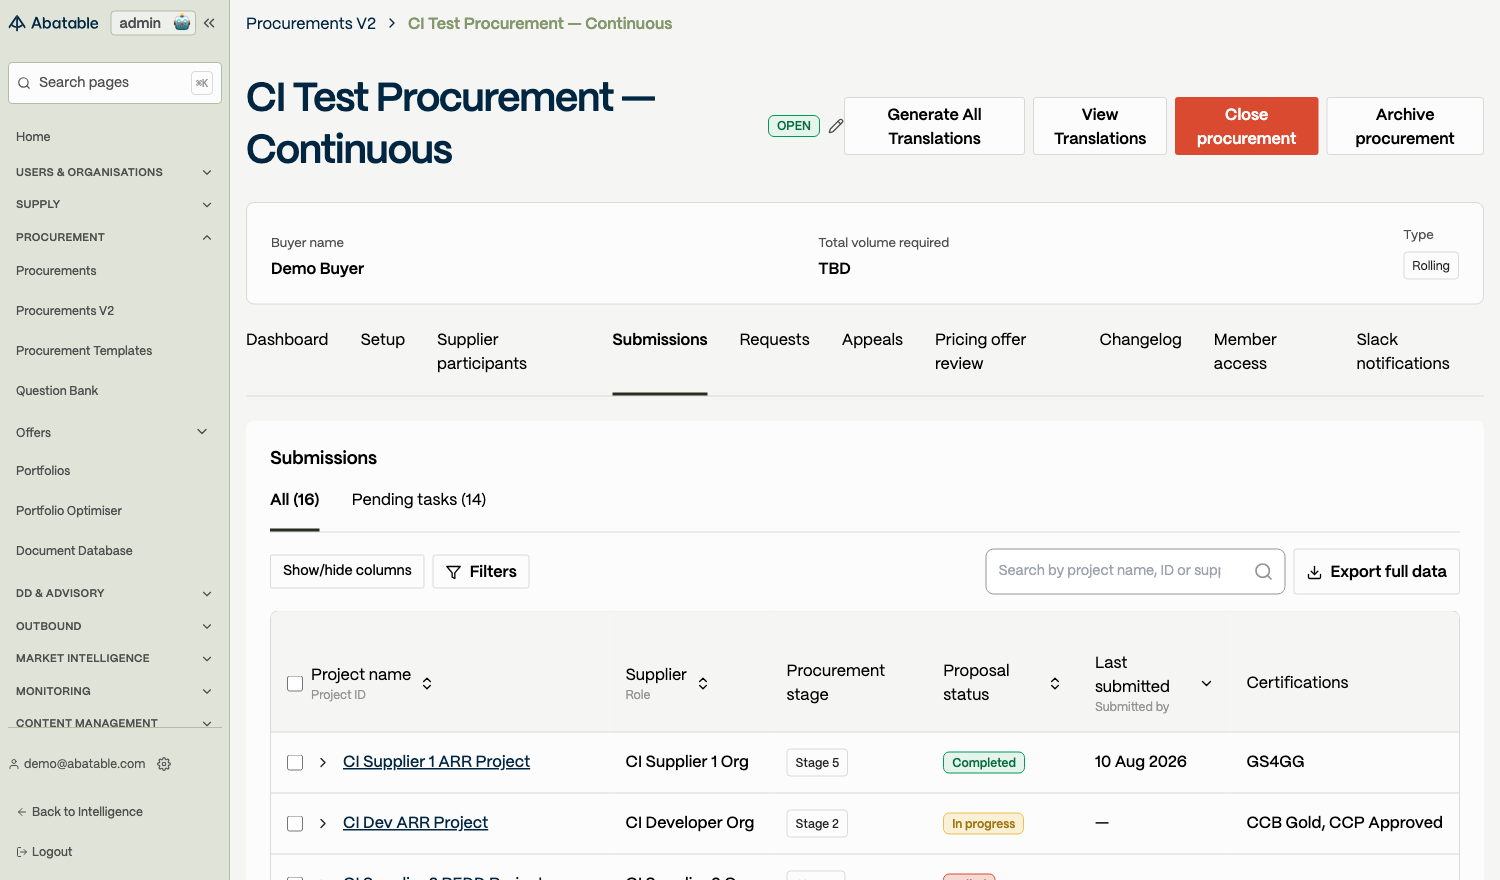Screen dimensions: 1500x880
Task: Click the admin avatar icon
Action: coord(182,23)
